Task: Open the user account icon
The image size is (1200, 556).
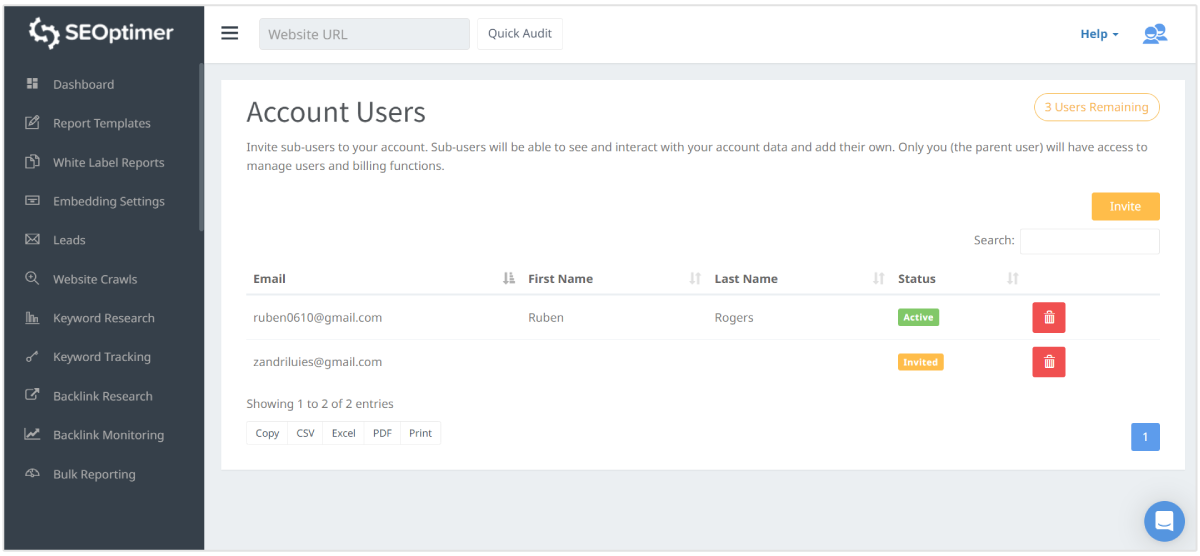Action: point(1154,34)
